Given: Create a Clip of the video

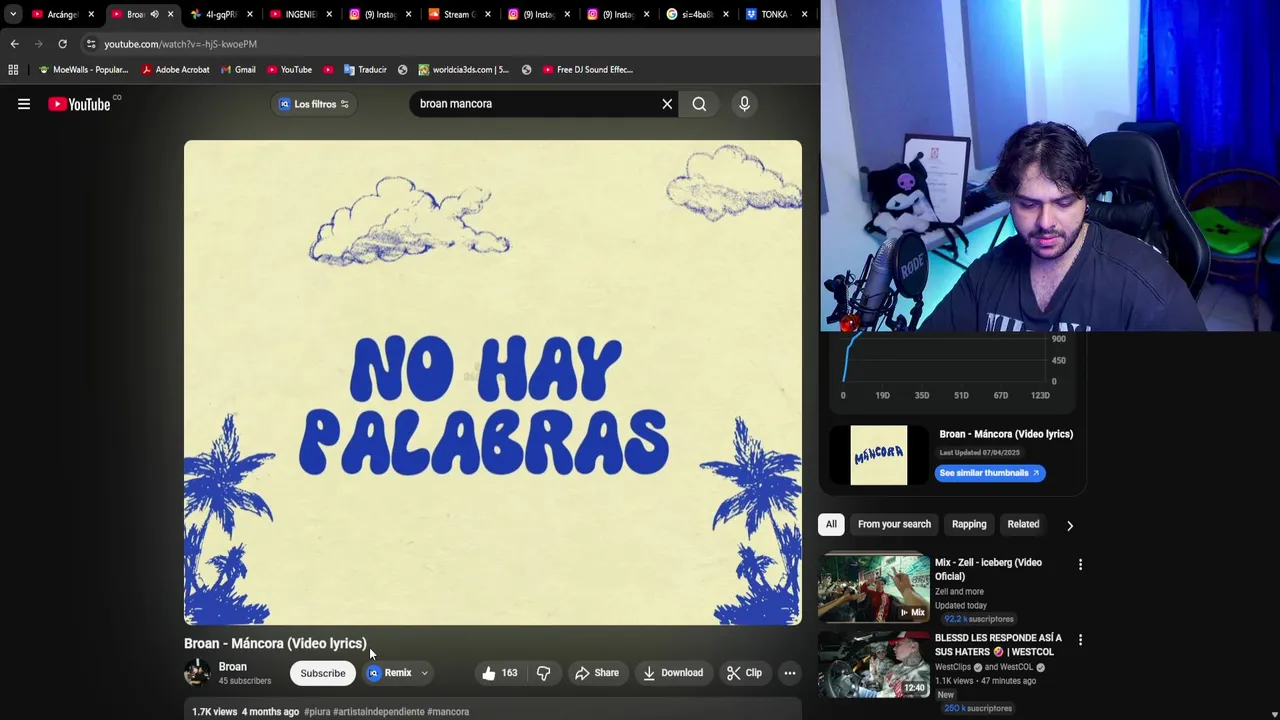Looking at the screenshot, I should coord(744,673).
